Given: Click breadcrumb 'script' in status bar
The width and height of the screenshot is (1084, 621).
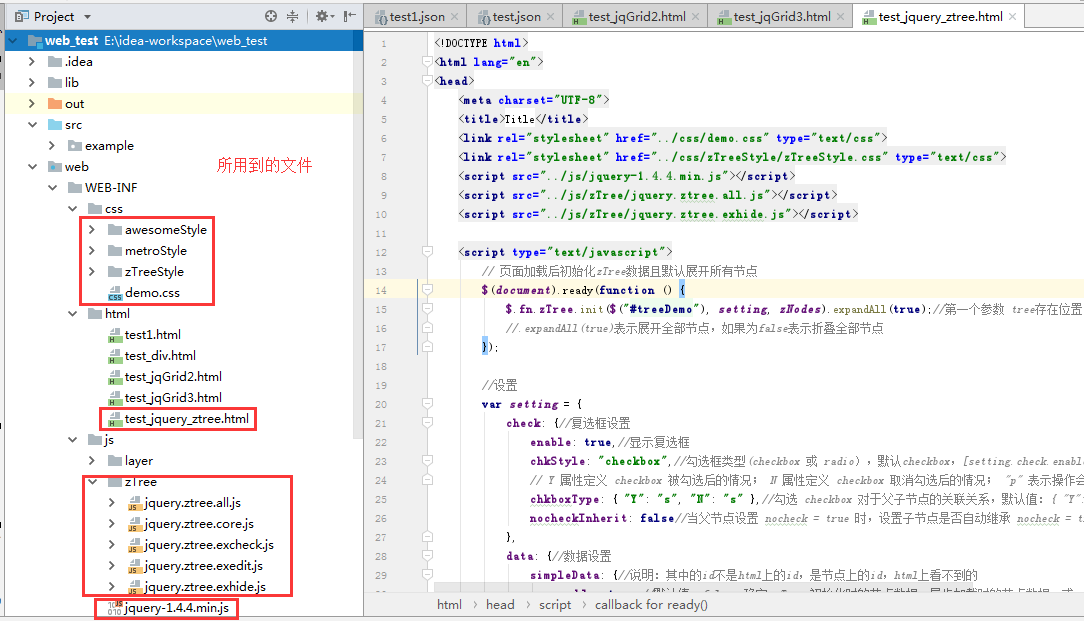Looking at the screenshot, I should click(555, 605).
